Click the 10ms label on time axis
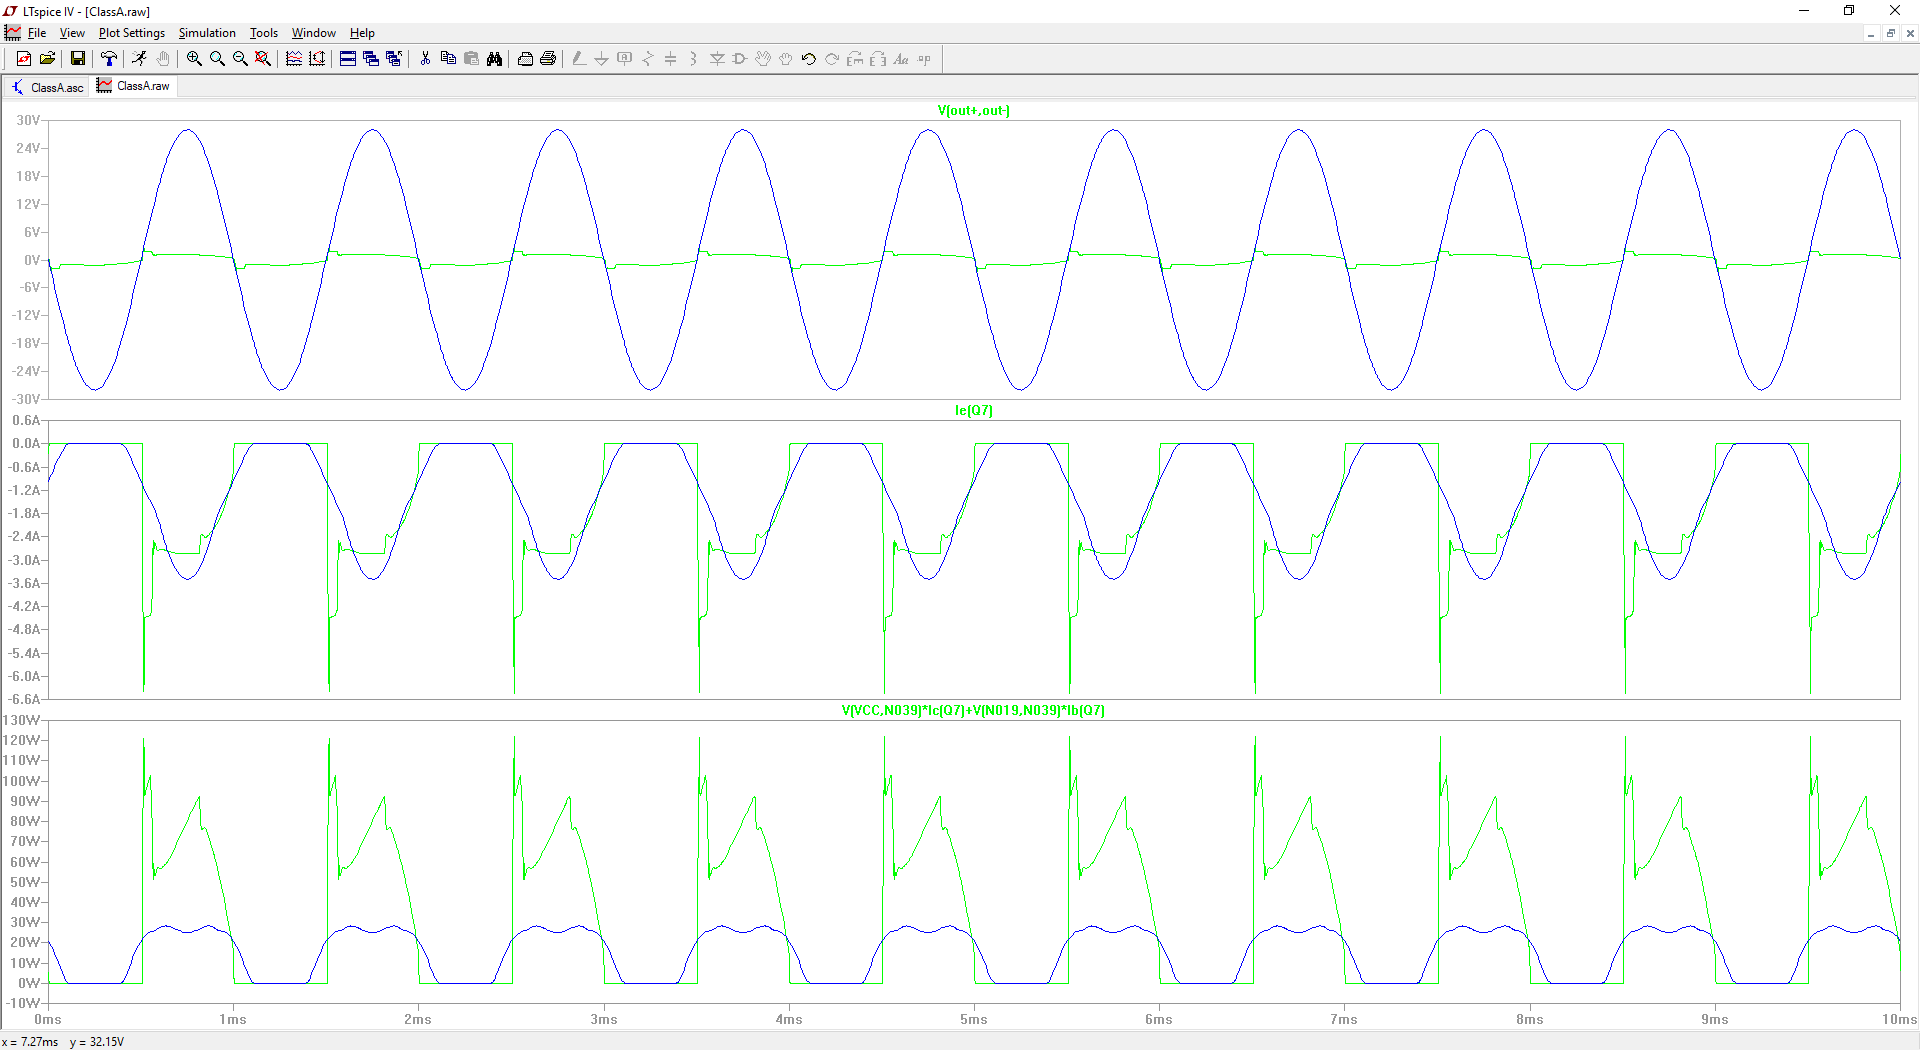This screenshot has height=1050, width=1920. click(1899, 1019)
